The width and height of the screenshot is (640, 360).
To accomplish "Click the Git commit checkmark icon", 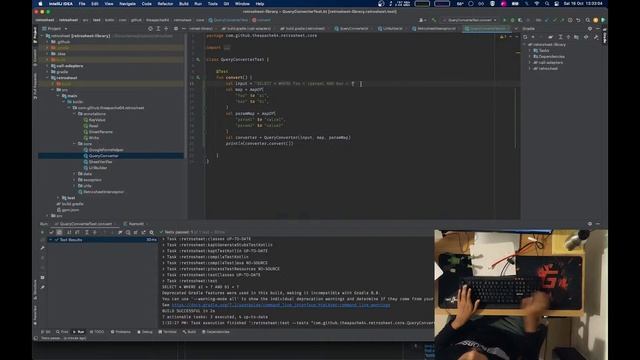I will [x=554, y=20].
